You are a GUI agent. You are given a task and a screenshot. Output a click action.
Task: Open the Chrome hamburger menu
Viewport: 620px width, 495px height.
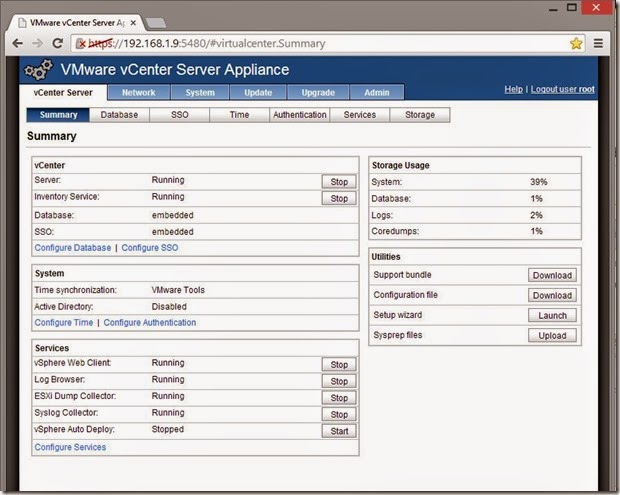pyautogui.click(x=598, y=43)
